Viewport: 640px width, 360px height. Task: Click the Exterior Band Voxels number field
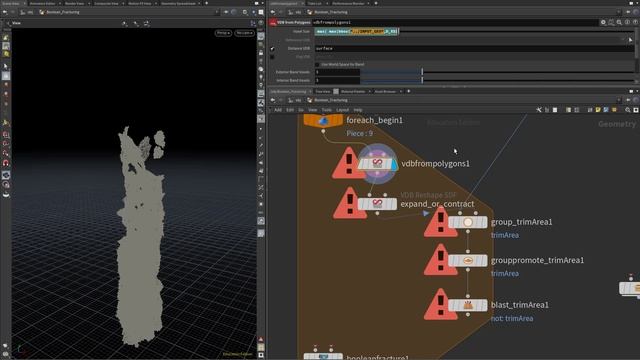pos(337,72)
